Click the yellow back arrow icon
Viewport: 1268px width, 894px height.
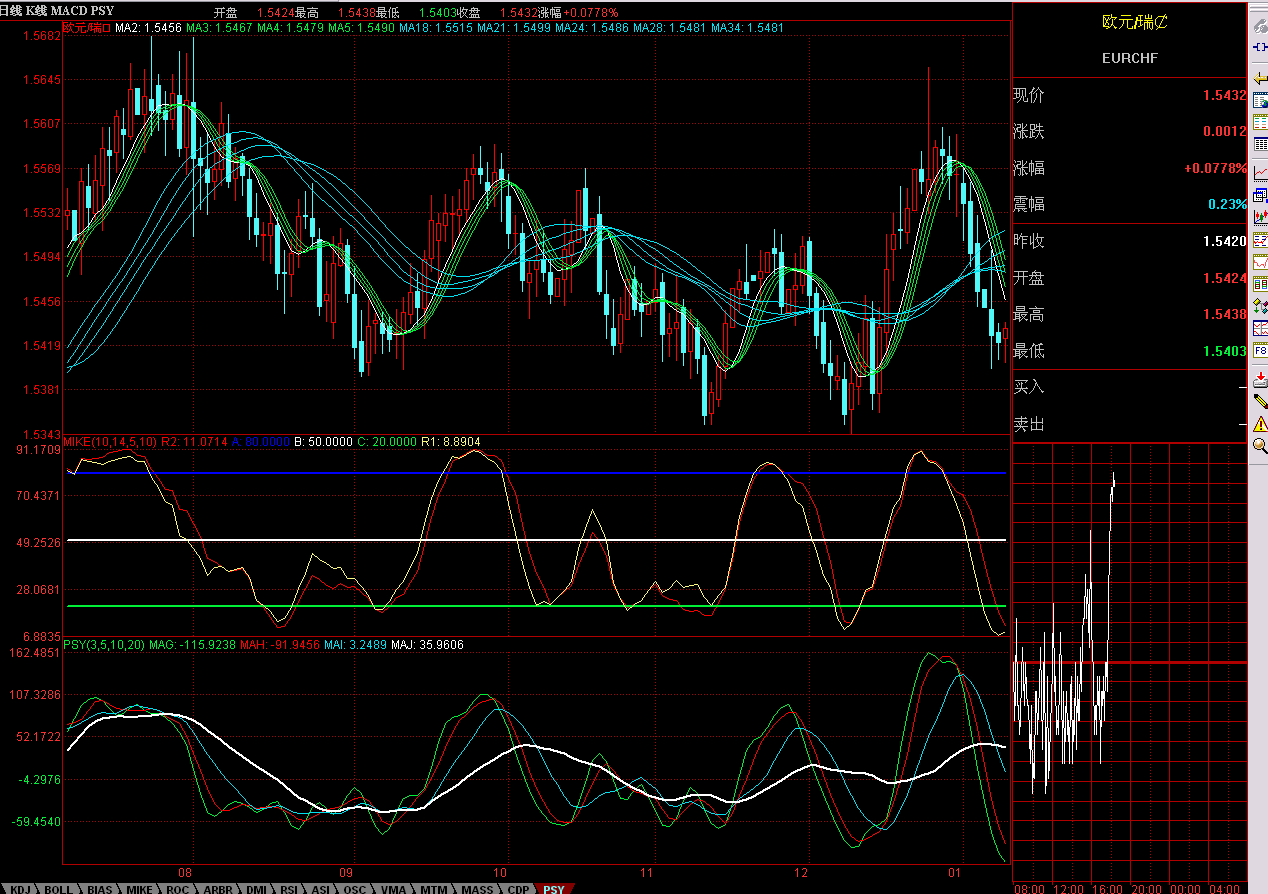coord(1261,78)
